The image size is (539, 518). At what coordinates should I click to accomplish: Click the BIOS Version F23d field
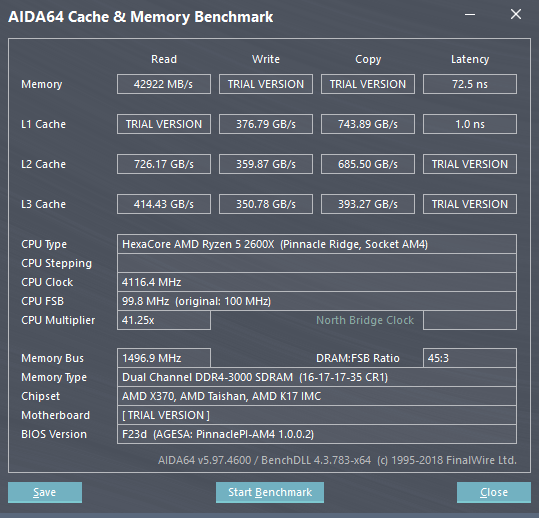point(317,434)
